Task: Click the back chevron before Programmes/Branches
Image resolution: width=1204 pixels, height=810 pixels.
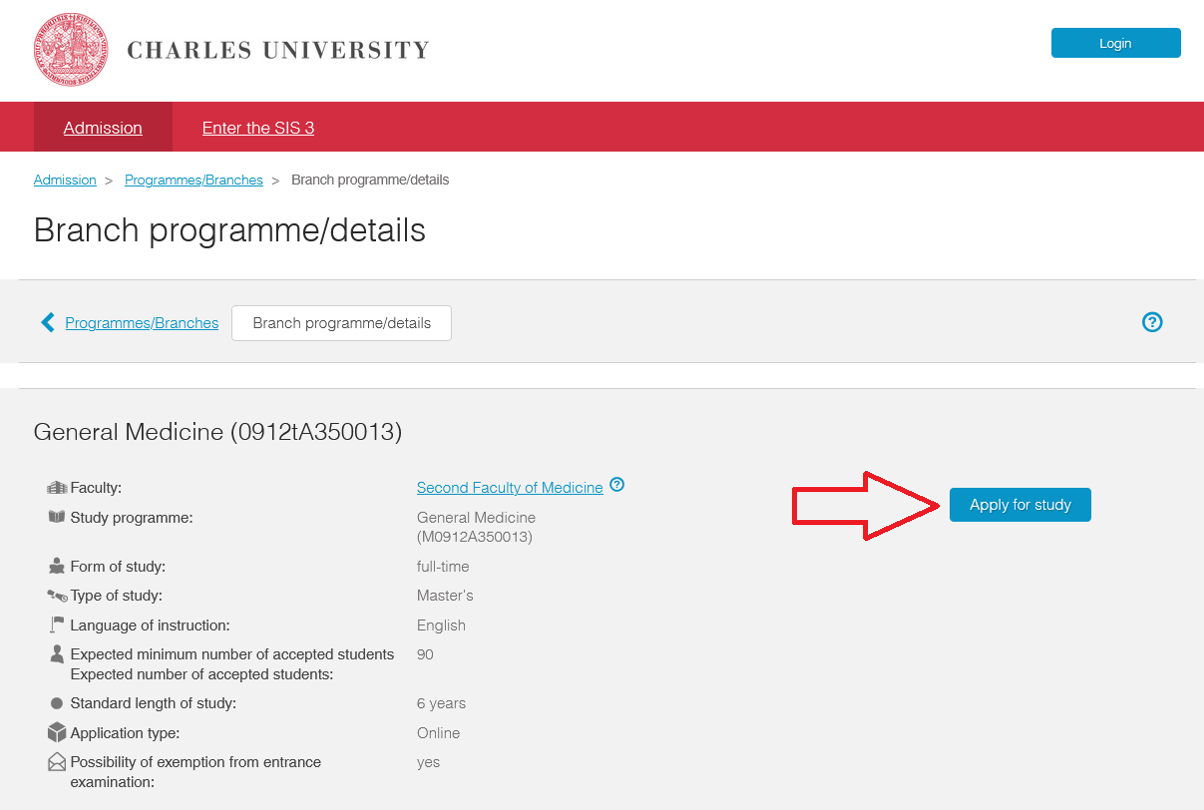Action: 47,322
